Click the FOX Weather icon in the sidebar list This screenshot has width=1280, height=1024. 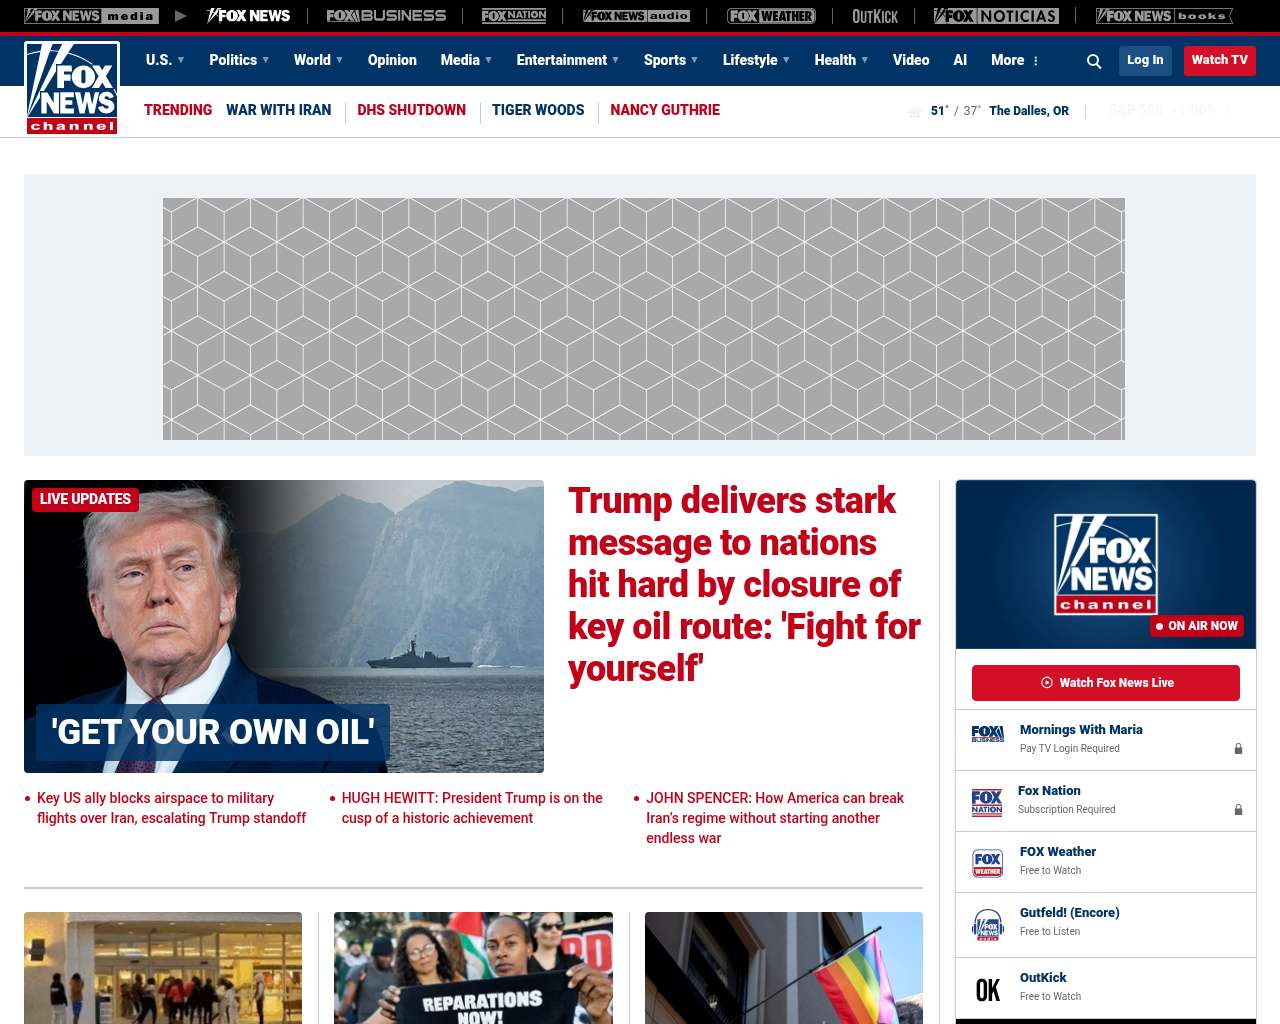click(987, 863)
